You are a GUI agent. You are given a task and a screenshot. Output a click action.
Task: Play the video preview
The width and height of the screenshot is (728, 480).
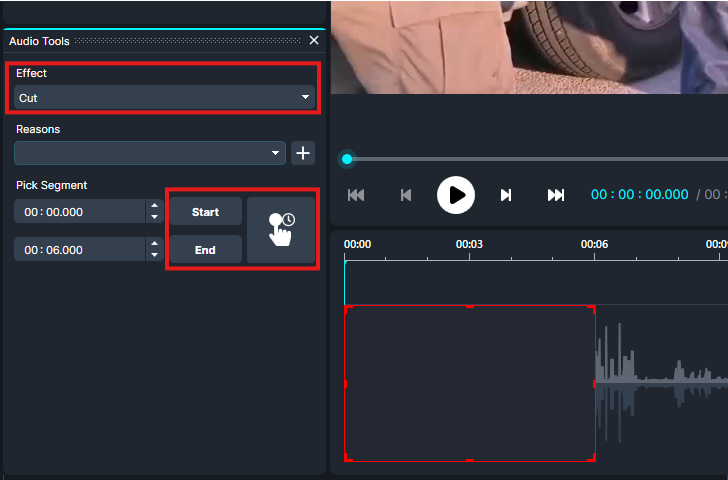point(456,194)
